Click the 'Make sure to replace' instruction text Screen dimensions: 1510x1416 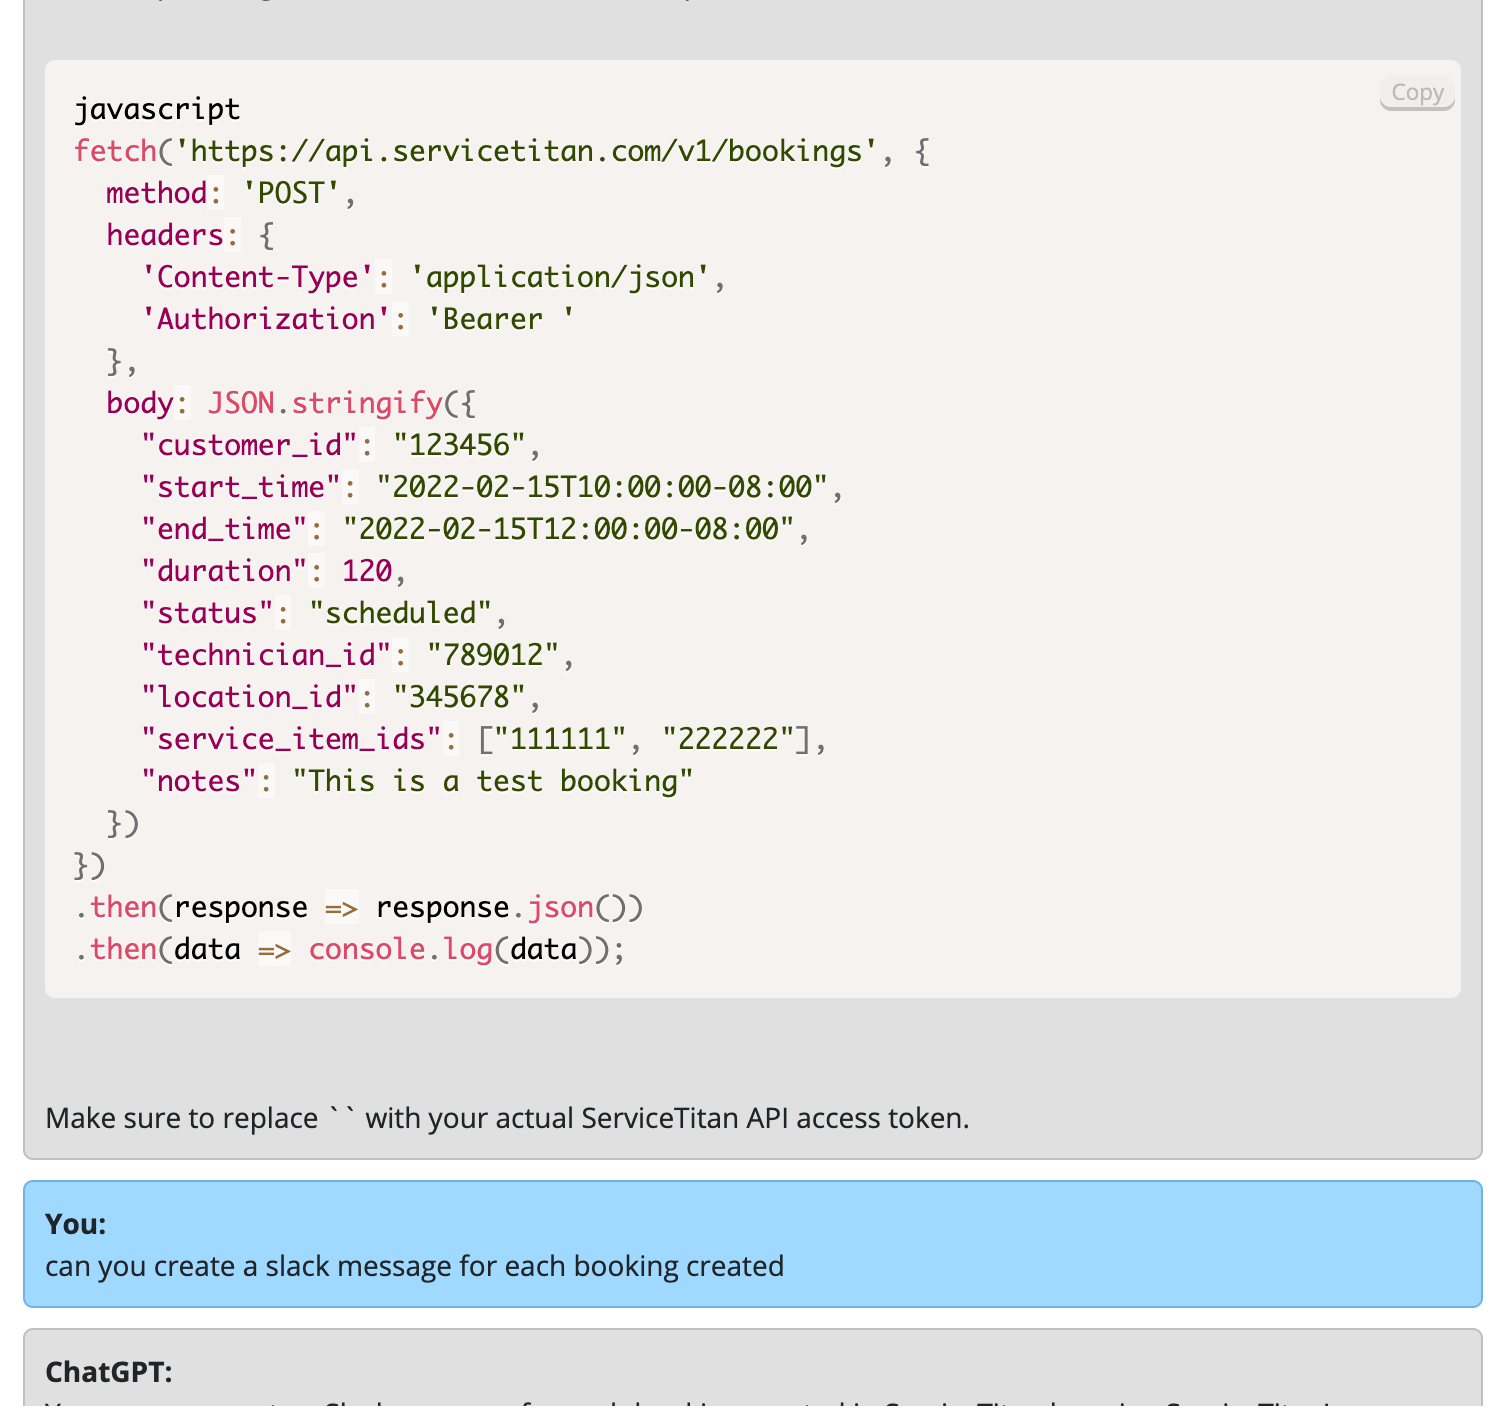point(507,1118)
